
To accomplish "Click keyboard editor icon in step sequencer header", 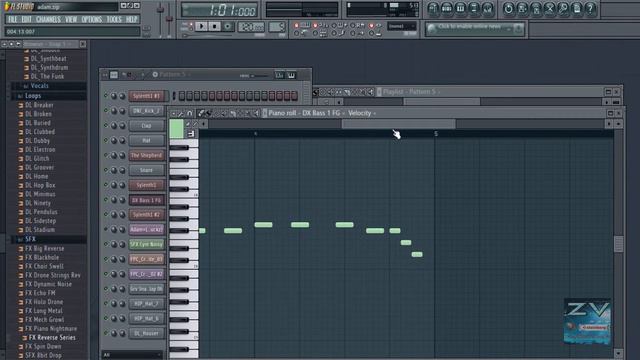I will pos(291,75).
